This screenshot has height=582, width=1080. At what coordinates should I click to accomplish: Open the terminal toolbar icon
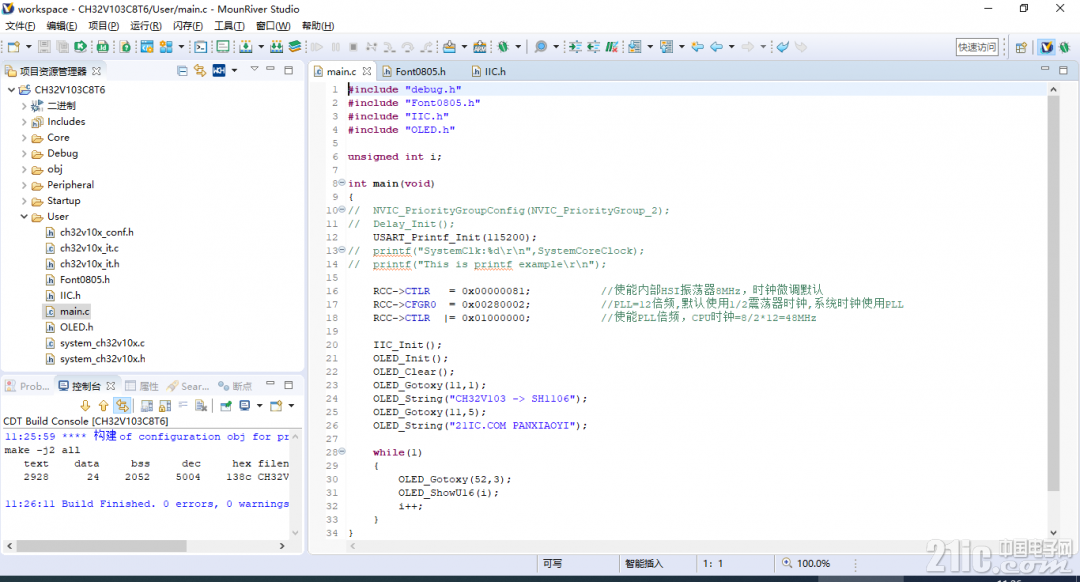click(200, 47)
